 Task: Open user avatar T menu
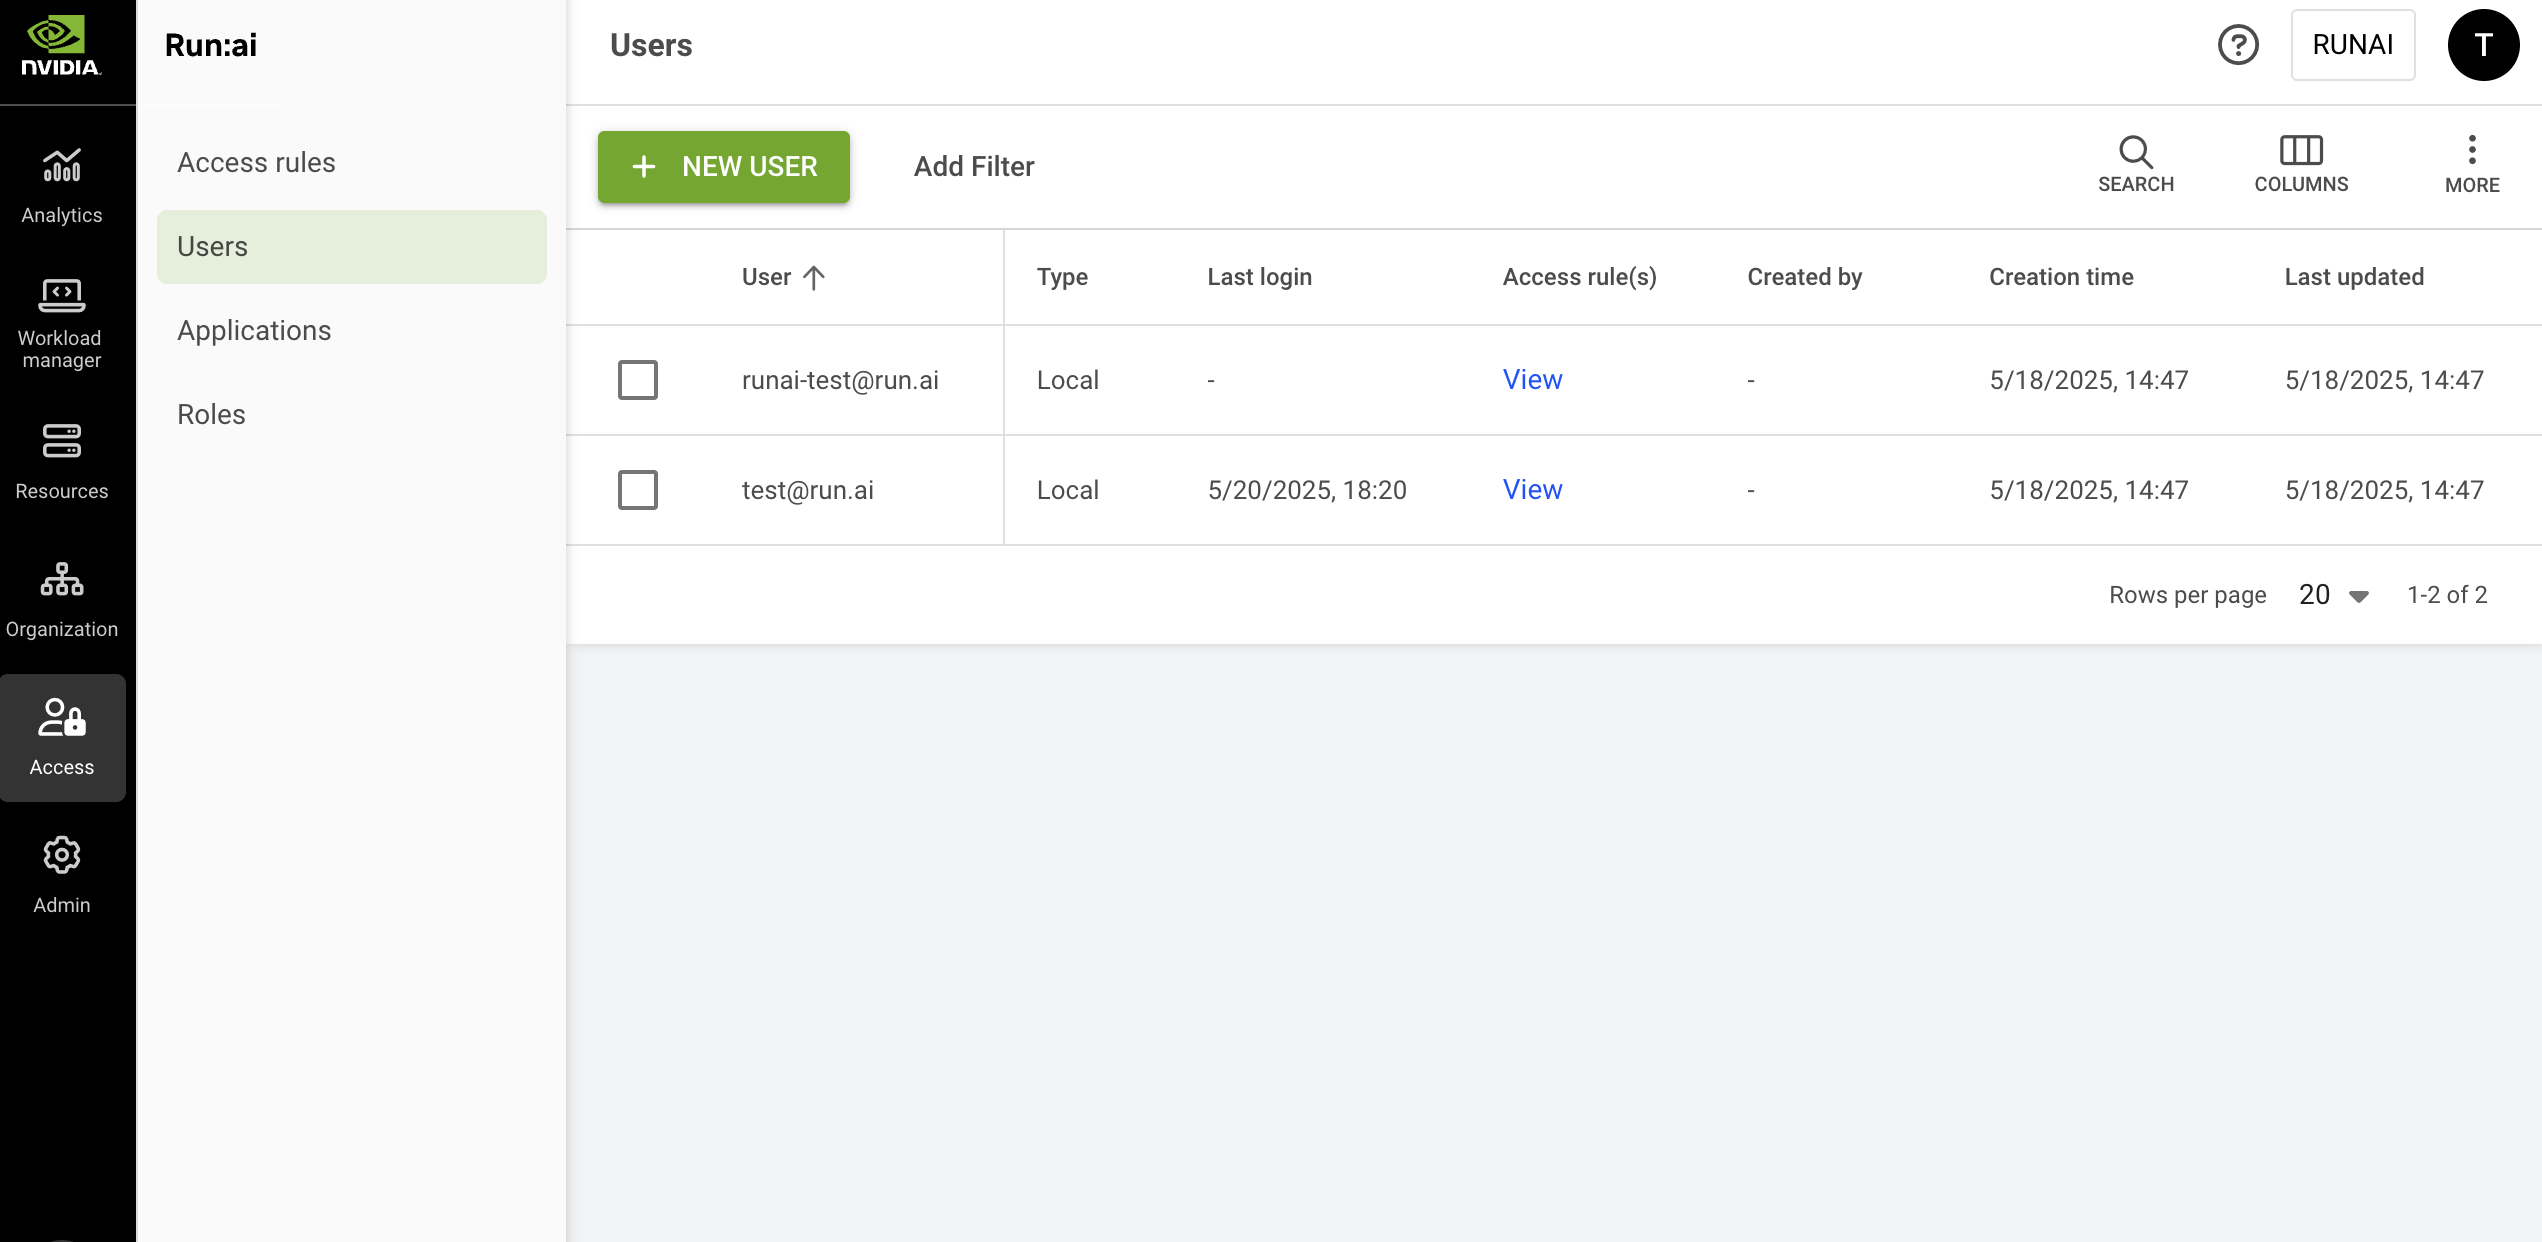point(2482,45)
